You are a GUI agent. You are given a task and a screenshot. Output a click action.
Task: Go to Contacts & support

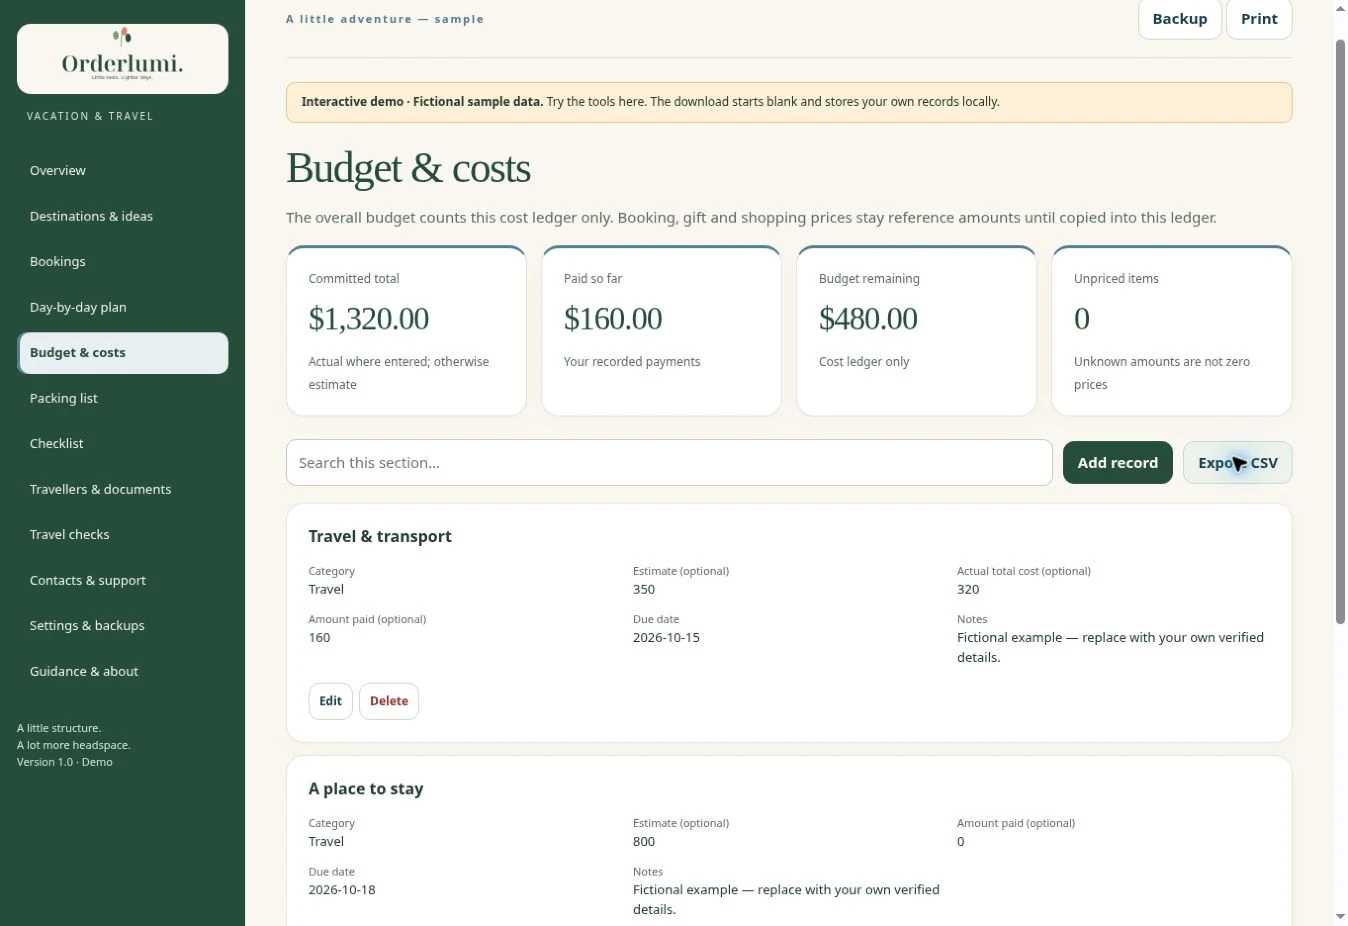tap(122, 580)
